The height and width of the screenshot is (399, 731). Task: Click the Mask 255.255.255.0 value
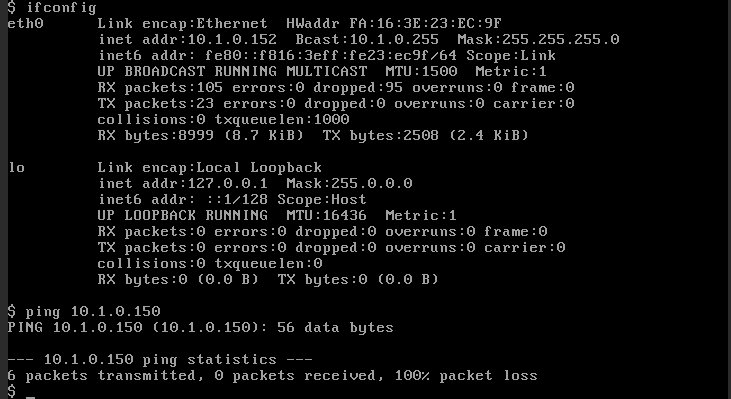[x=538, y=39]
